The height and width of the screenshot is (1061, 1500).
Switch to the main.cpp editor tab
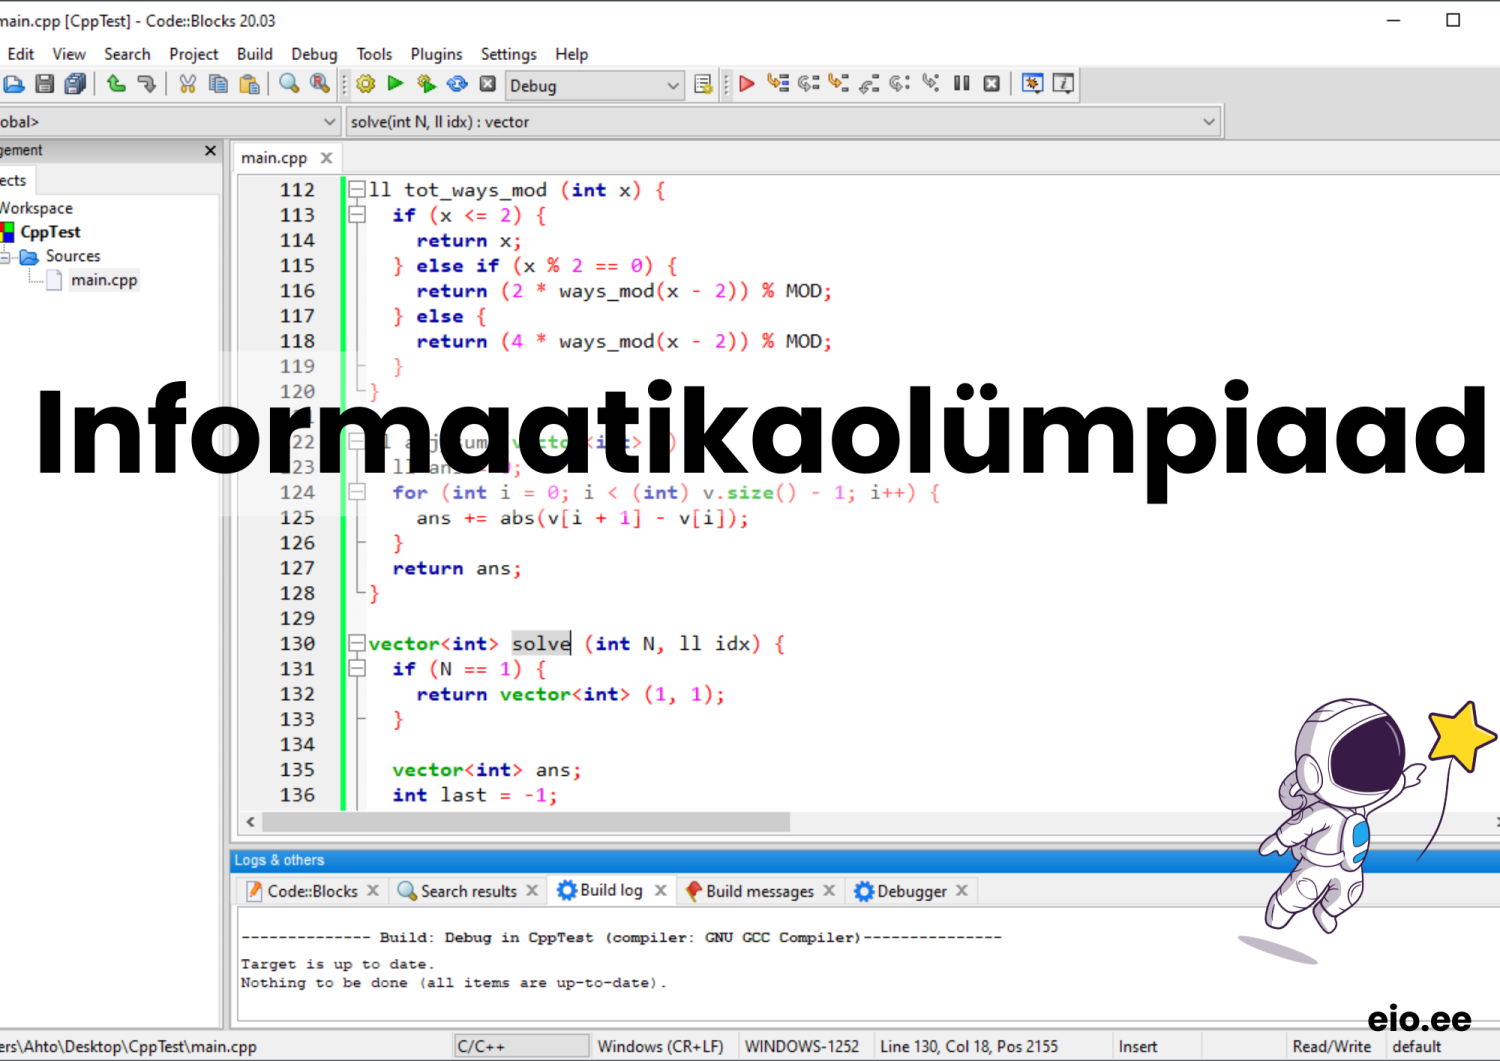click(274, 158)
